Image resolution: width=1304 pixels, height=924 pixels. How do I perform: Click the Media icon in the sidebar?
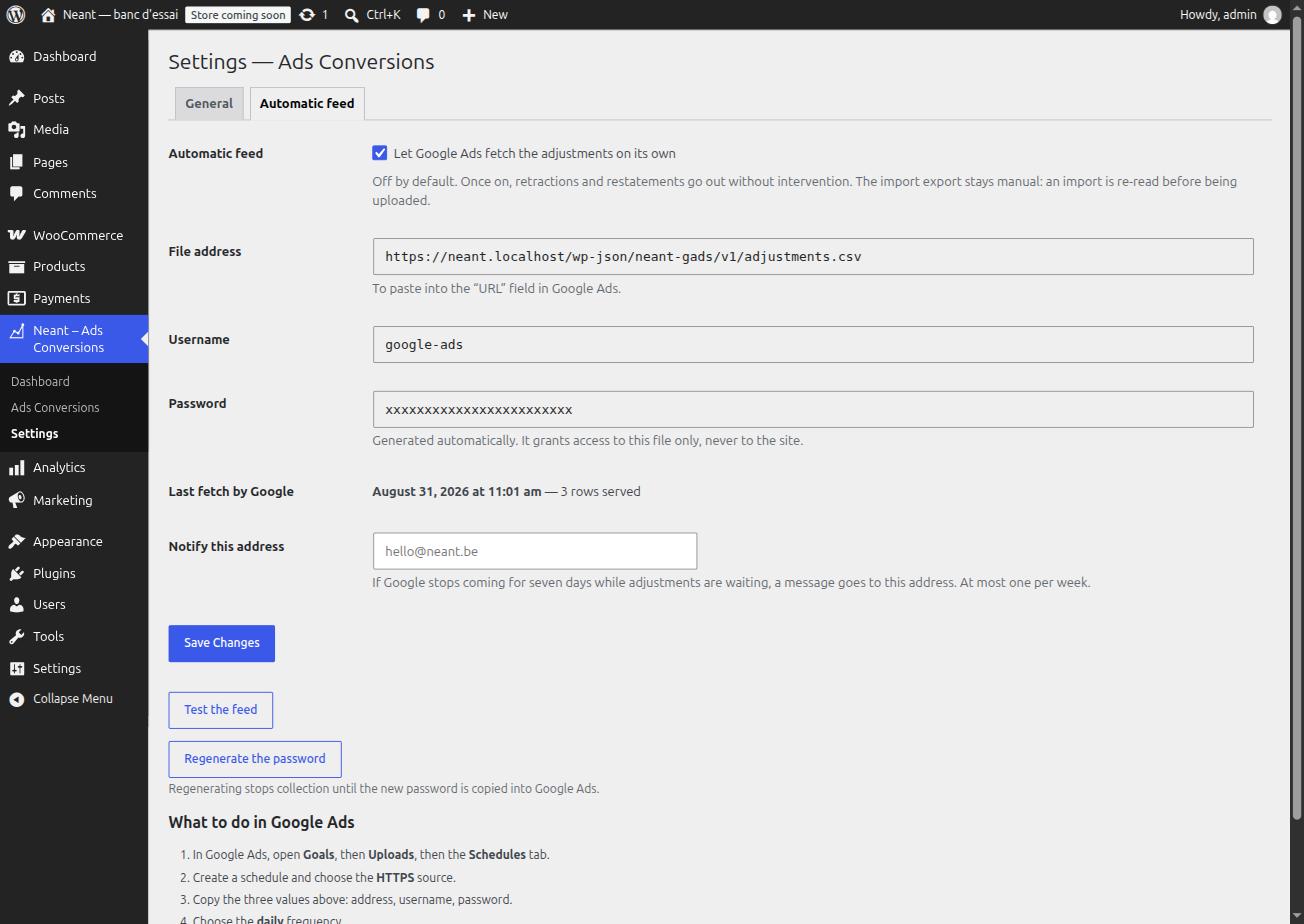click(x=17, y=130)
